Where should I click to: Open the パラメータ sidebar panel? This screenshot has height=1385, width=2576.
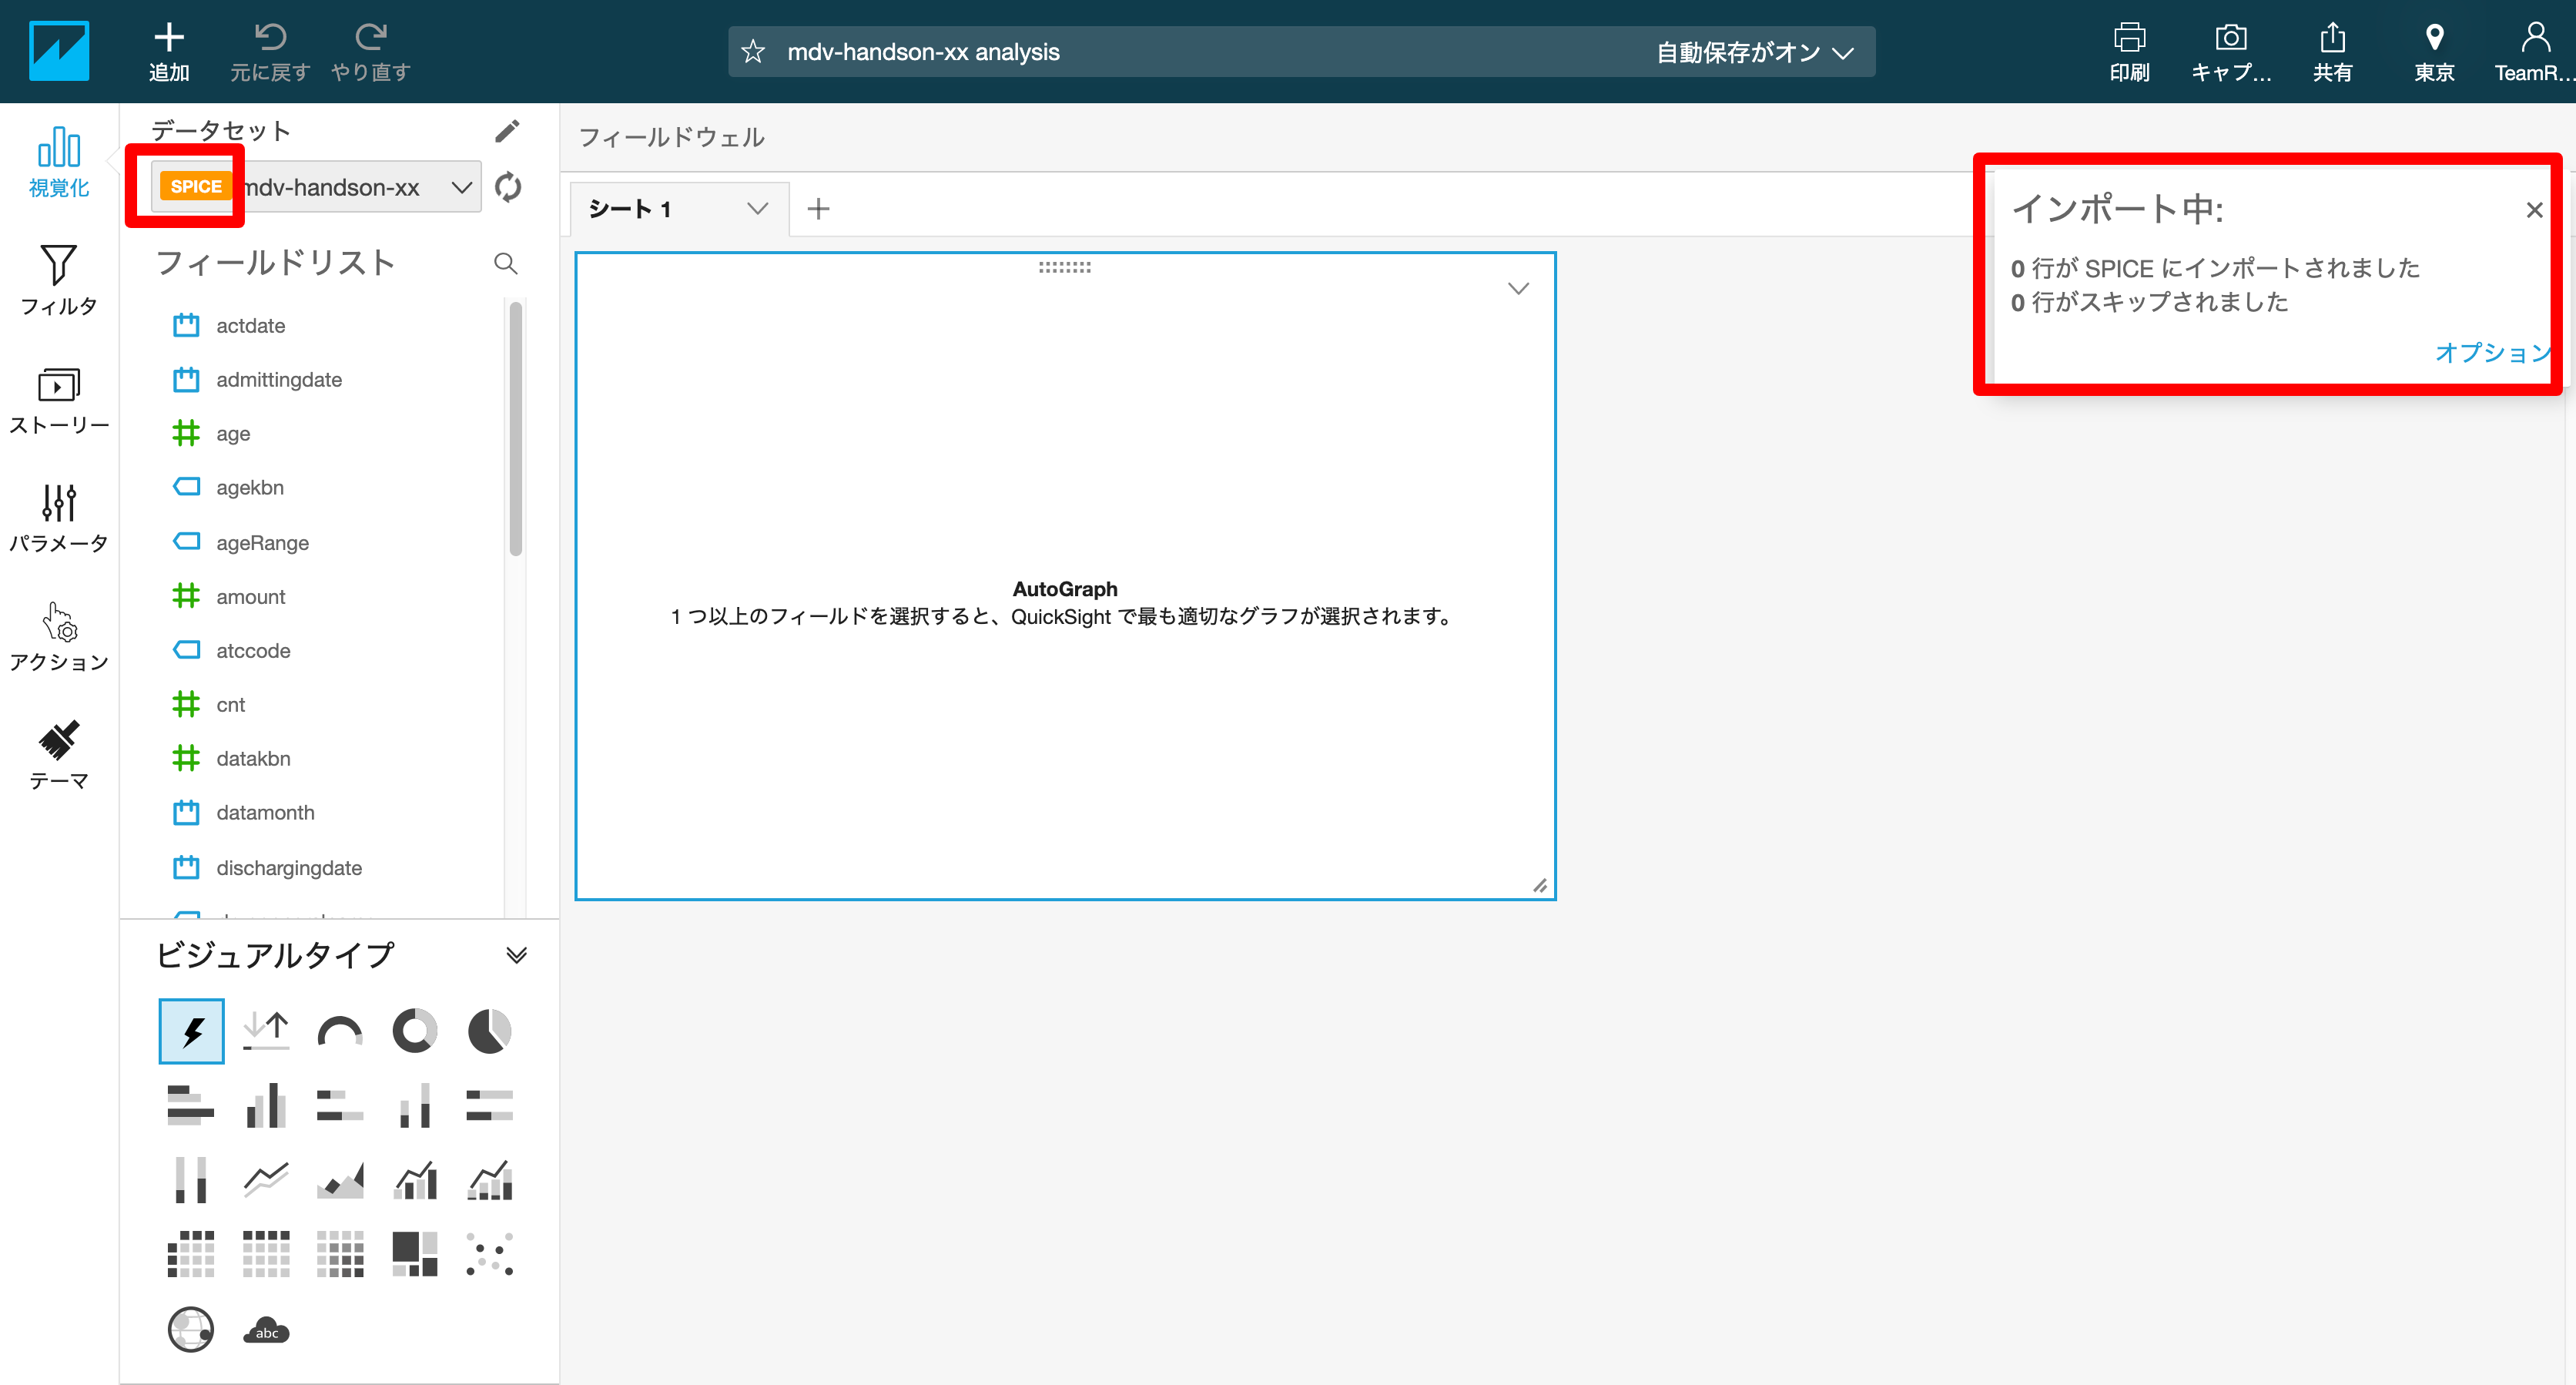[59, 518]
